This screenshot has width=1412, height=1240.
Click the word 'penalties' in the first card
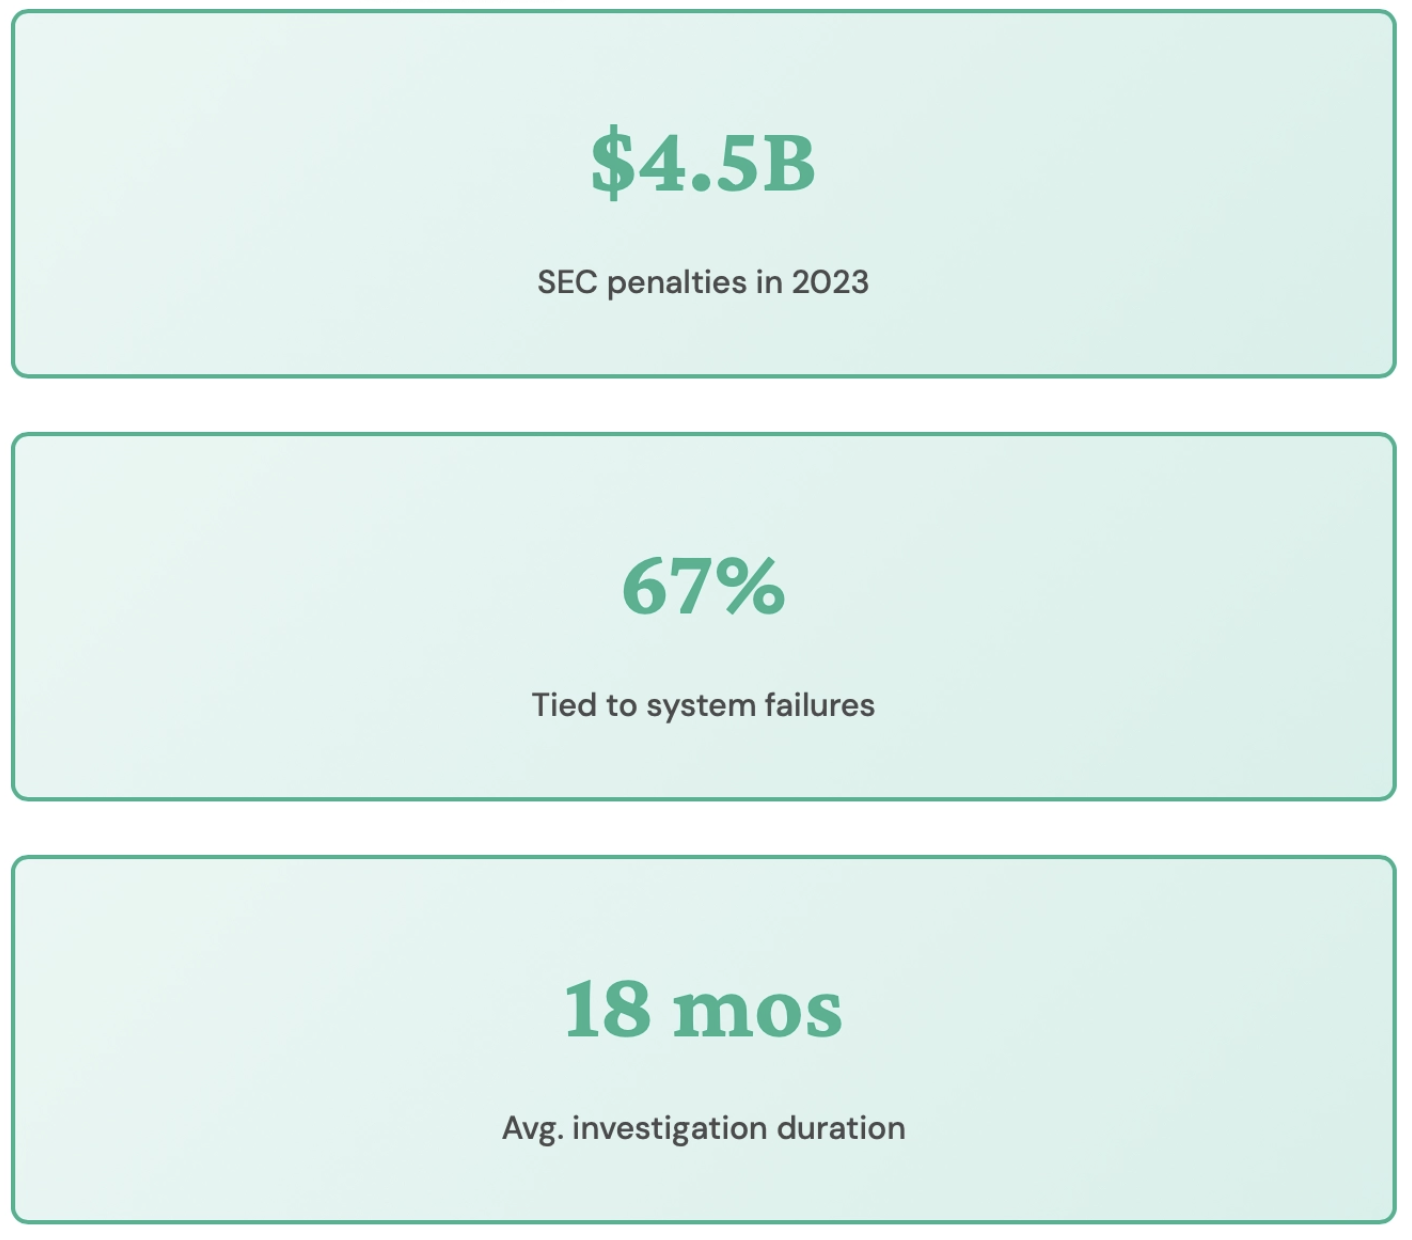tap(677, 283)
